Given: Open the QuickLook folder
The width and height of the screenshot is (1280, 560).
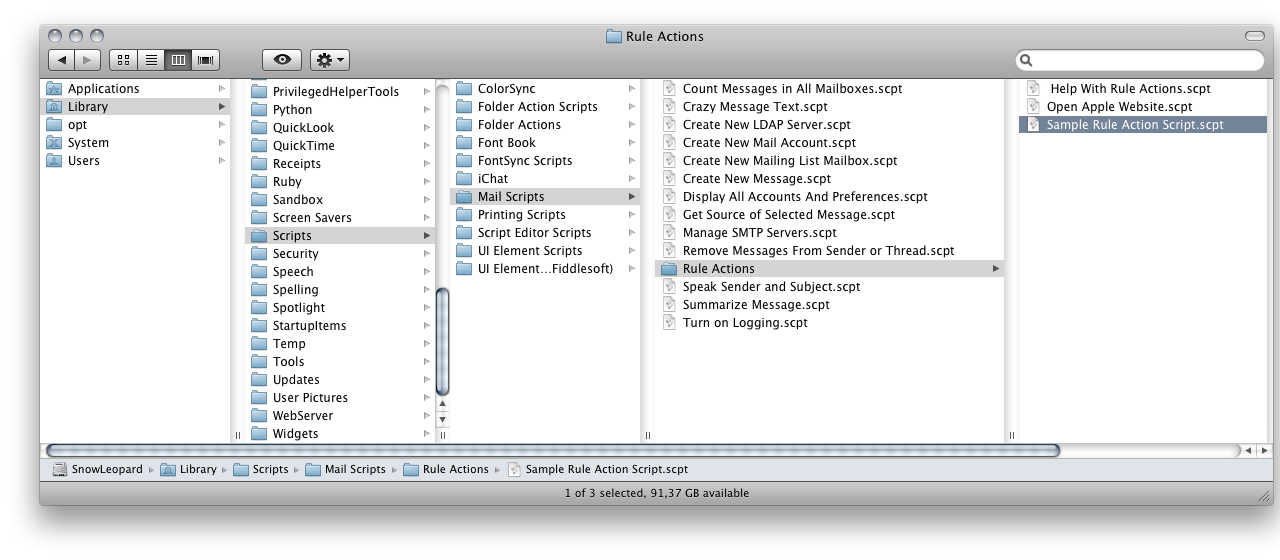Looking at the screenshot, I should pyautogui.click(x=303, y=128).
